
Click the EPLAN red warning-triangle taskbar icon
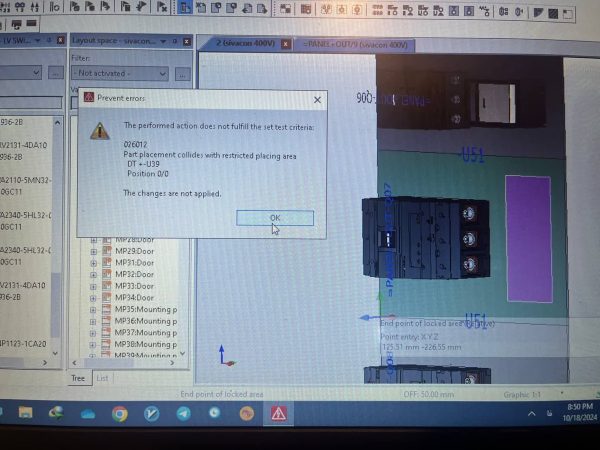click(x=278, y=414)
